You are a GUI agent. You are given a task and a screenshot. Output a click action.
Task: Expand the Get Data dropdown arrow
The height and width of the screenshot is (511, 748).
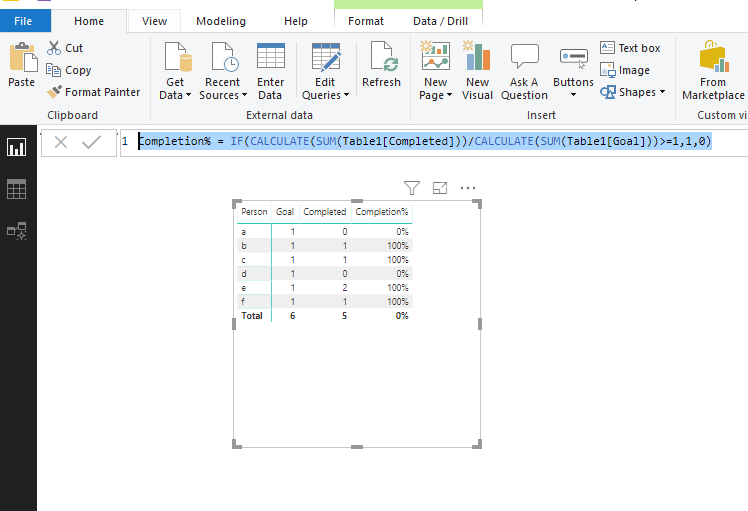[188, 95]
